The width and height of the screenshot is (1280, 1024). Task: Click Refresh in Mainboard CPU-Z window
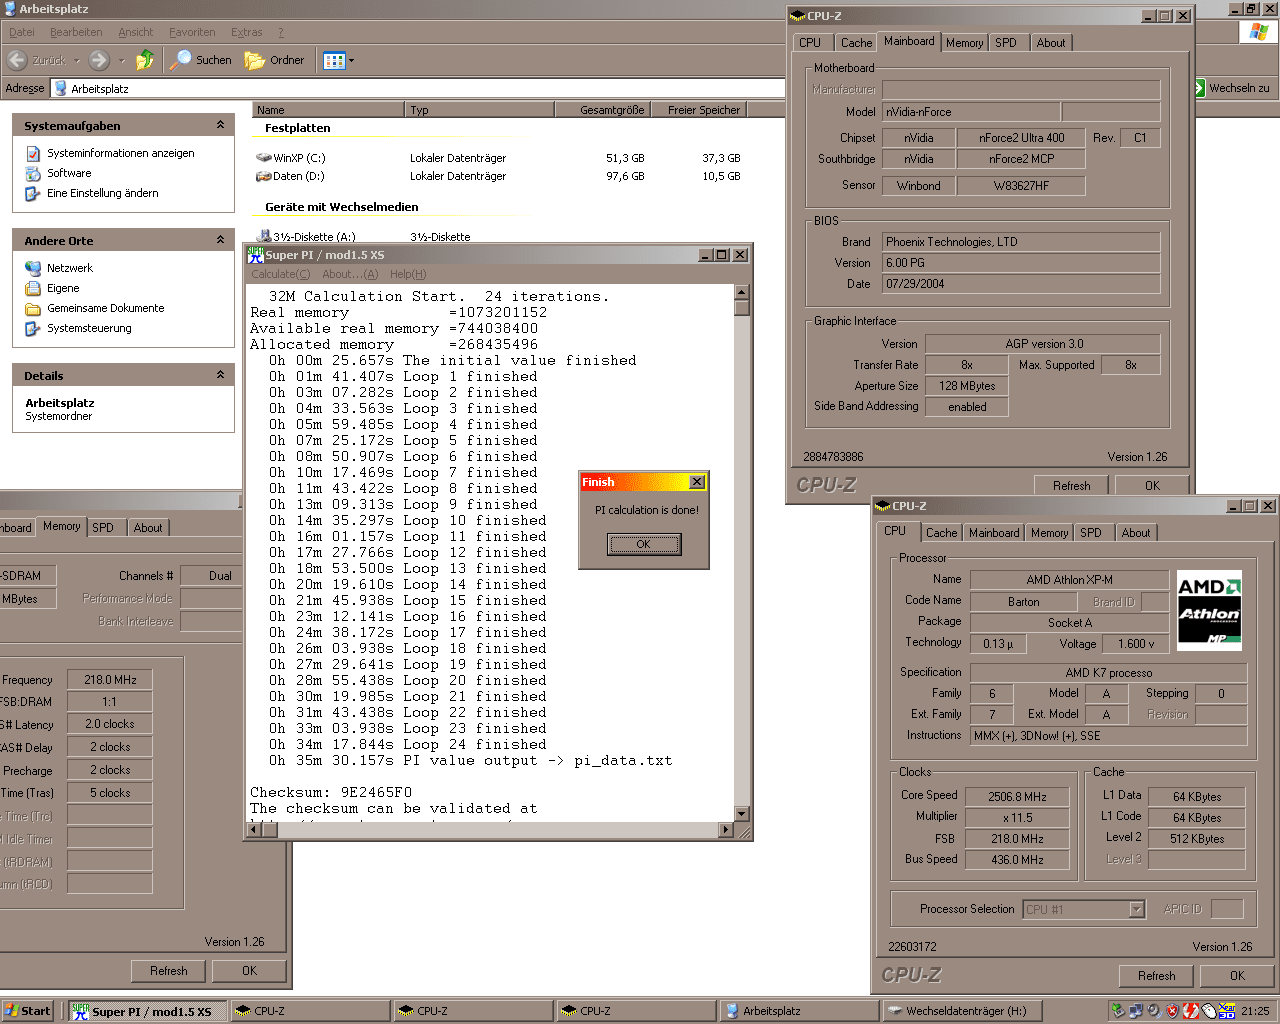[x=1072, y=485]
